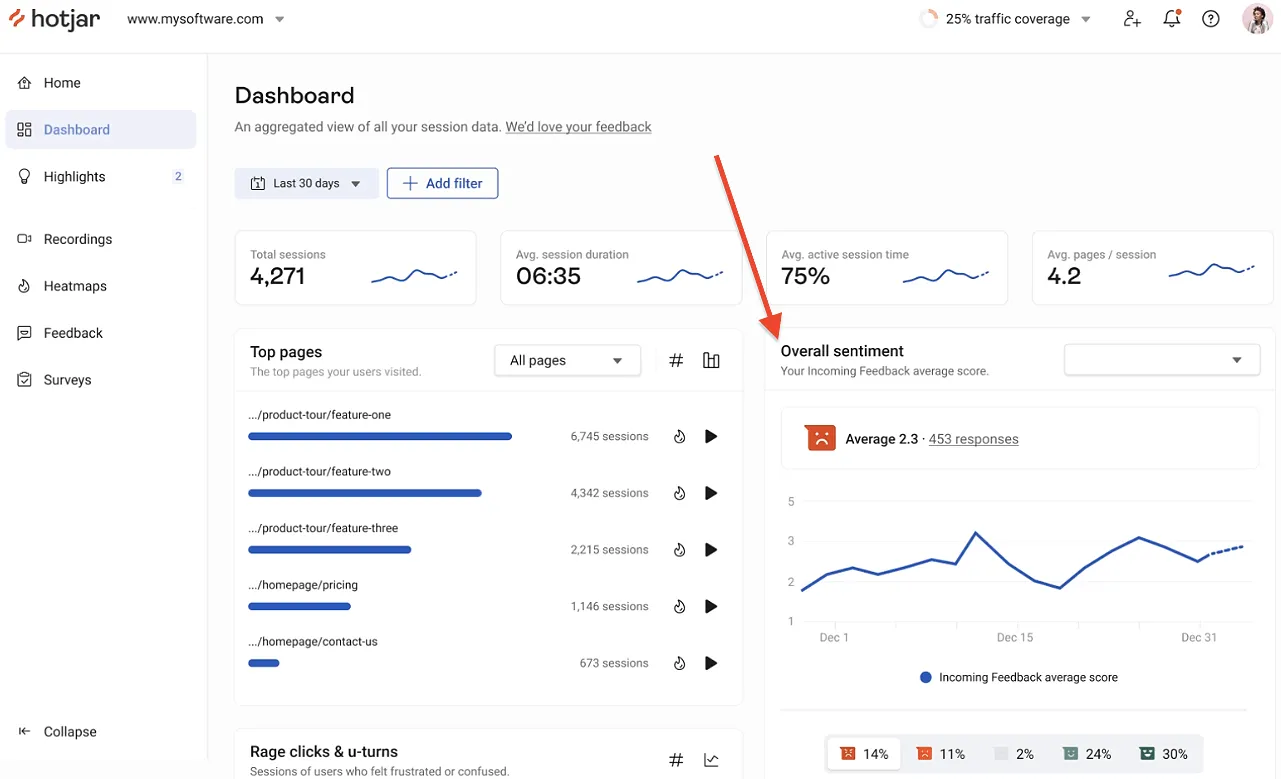Open the help question mark icon

click(x=1211, y=19)
